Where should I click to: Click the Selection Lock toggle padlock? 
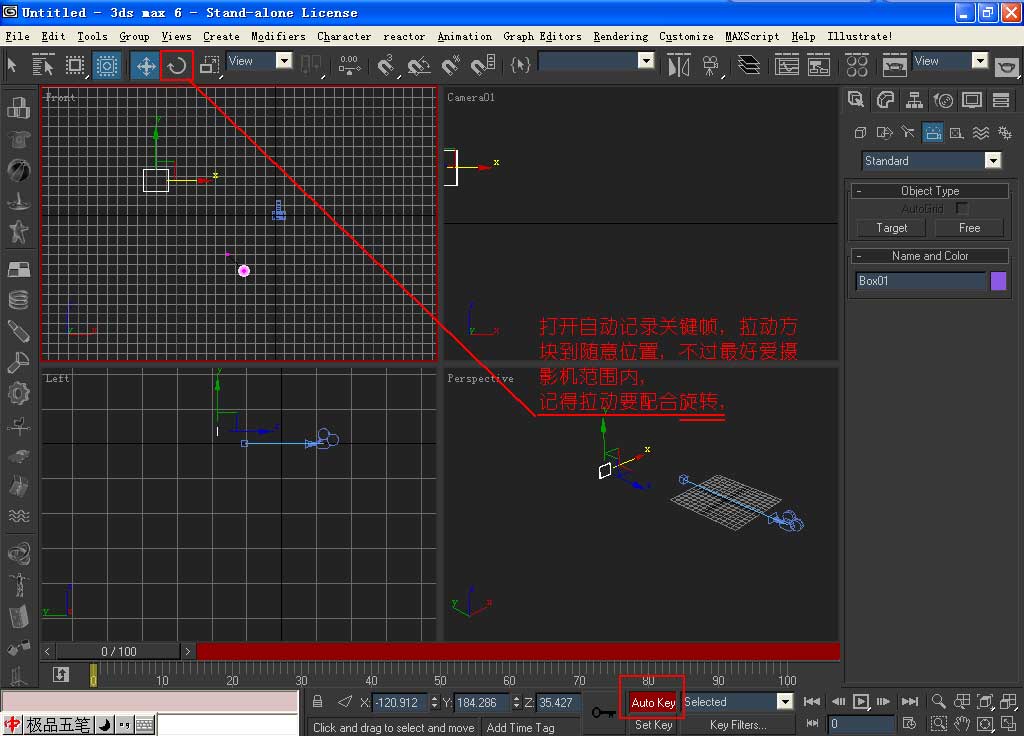pos(317,702)
